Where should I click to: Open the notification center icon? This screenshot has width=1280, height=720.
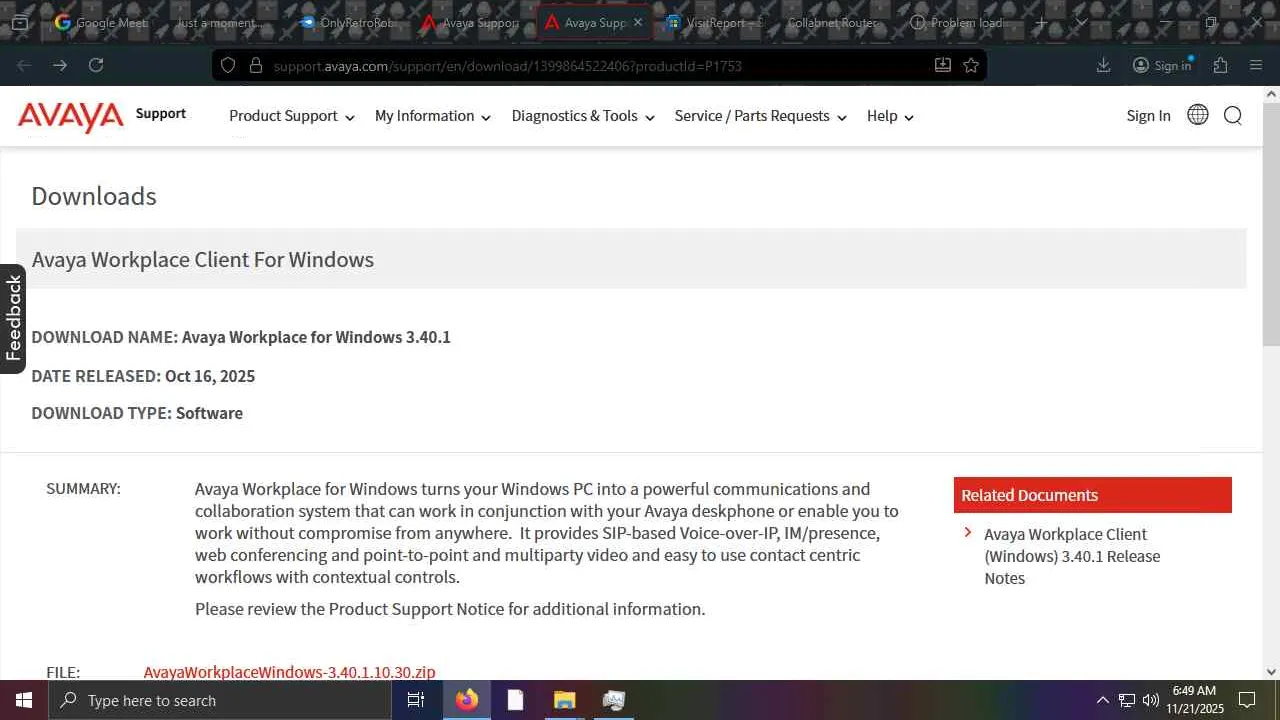click(x=1247, y=700)
